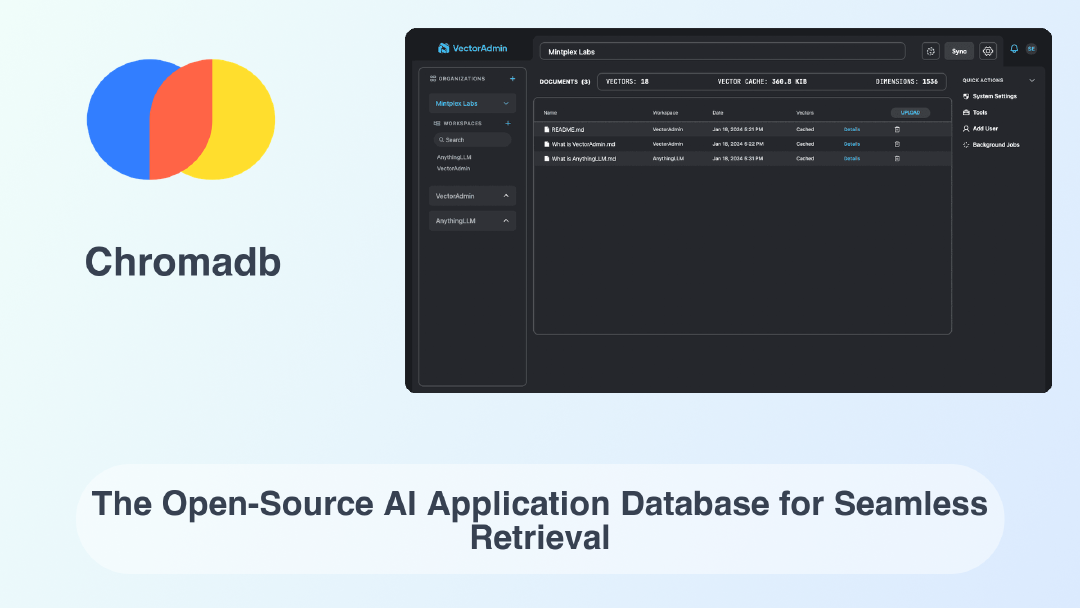Click the workspace Search field
This screenshot has width=1080, height=608.
[x=472, y=140]
